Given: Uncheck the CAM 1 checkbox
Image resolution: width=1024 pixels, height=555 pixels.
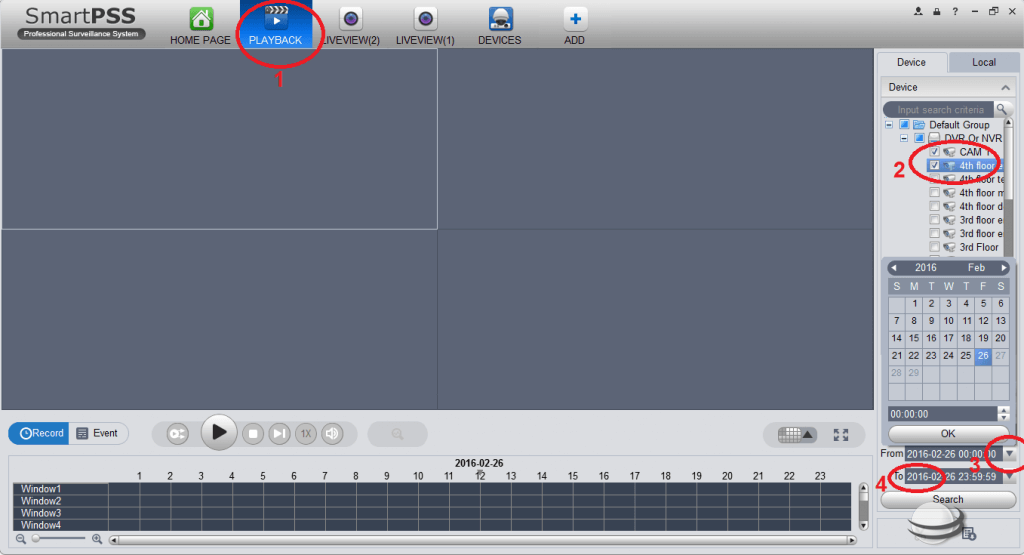Looking at the screenshot, I should (x=935, y=152).
